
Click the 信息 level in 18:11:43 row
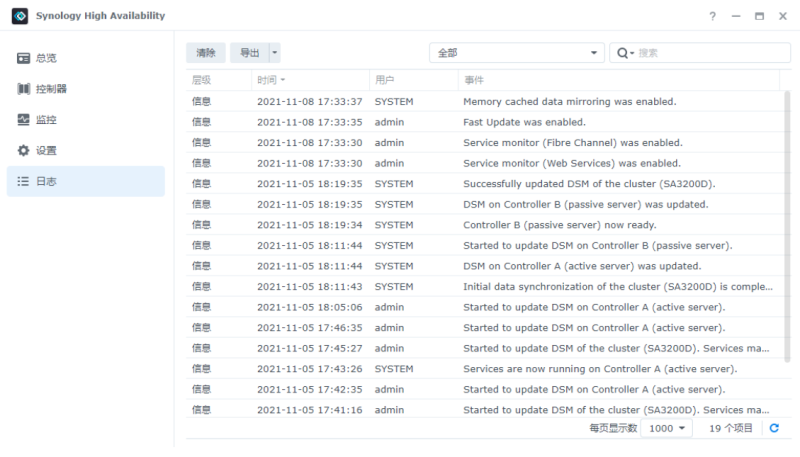click(x=202, y=287)
